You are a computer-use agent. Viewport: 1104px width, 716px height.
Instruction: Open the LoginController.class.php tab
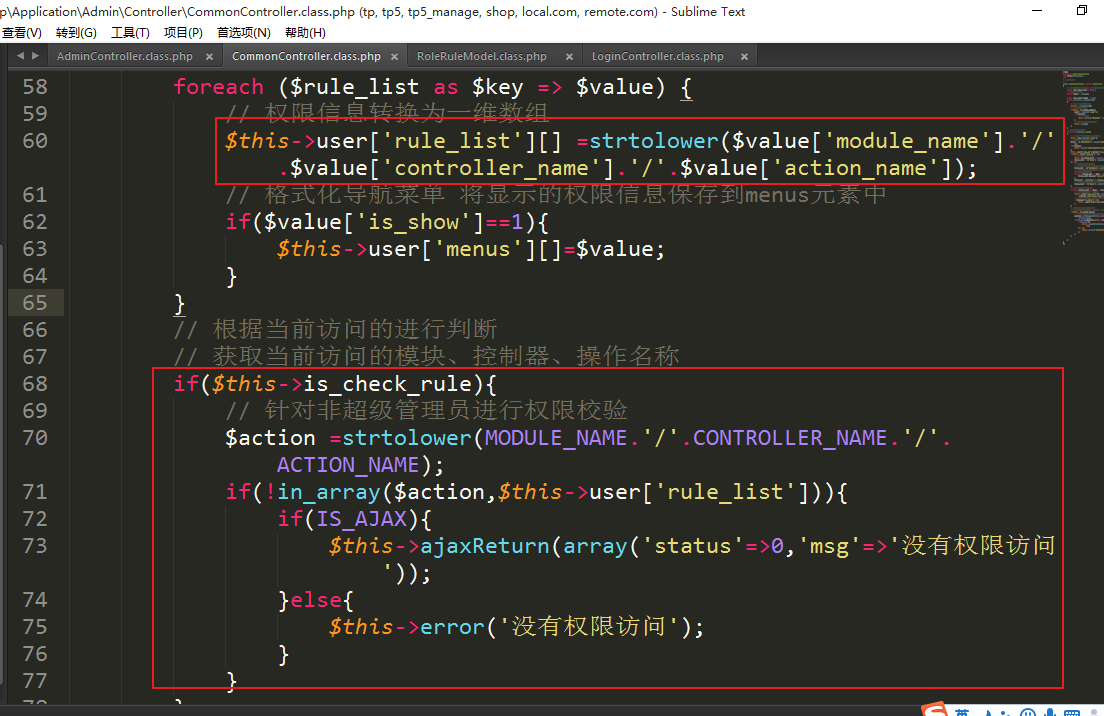pos(658,57)
